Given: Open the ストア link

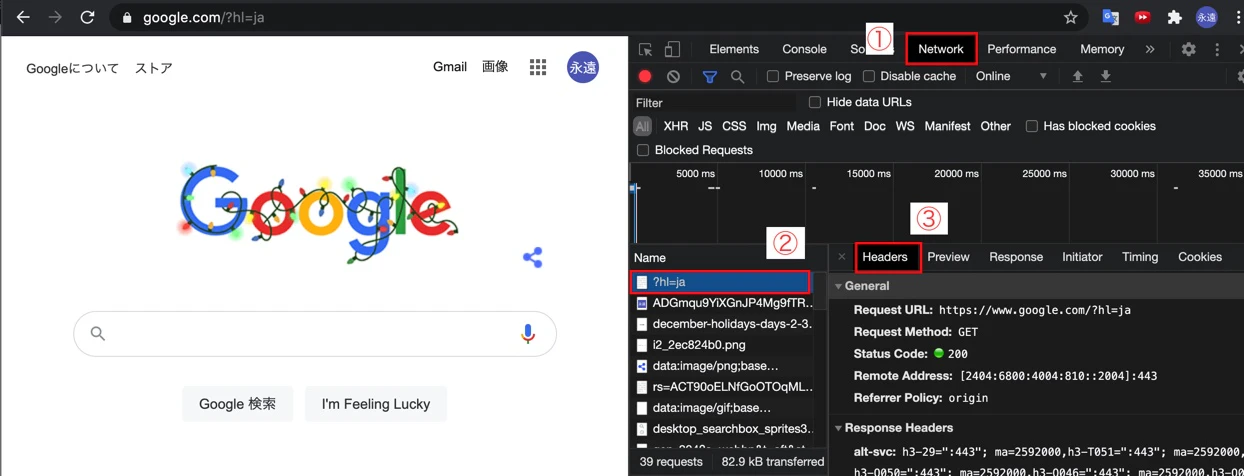Looking at the screenshot, I should pyautogui.click(x=153, y=68).
